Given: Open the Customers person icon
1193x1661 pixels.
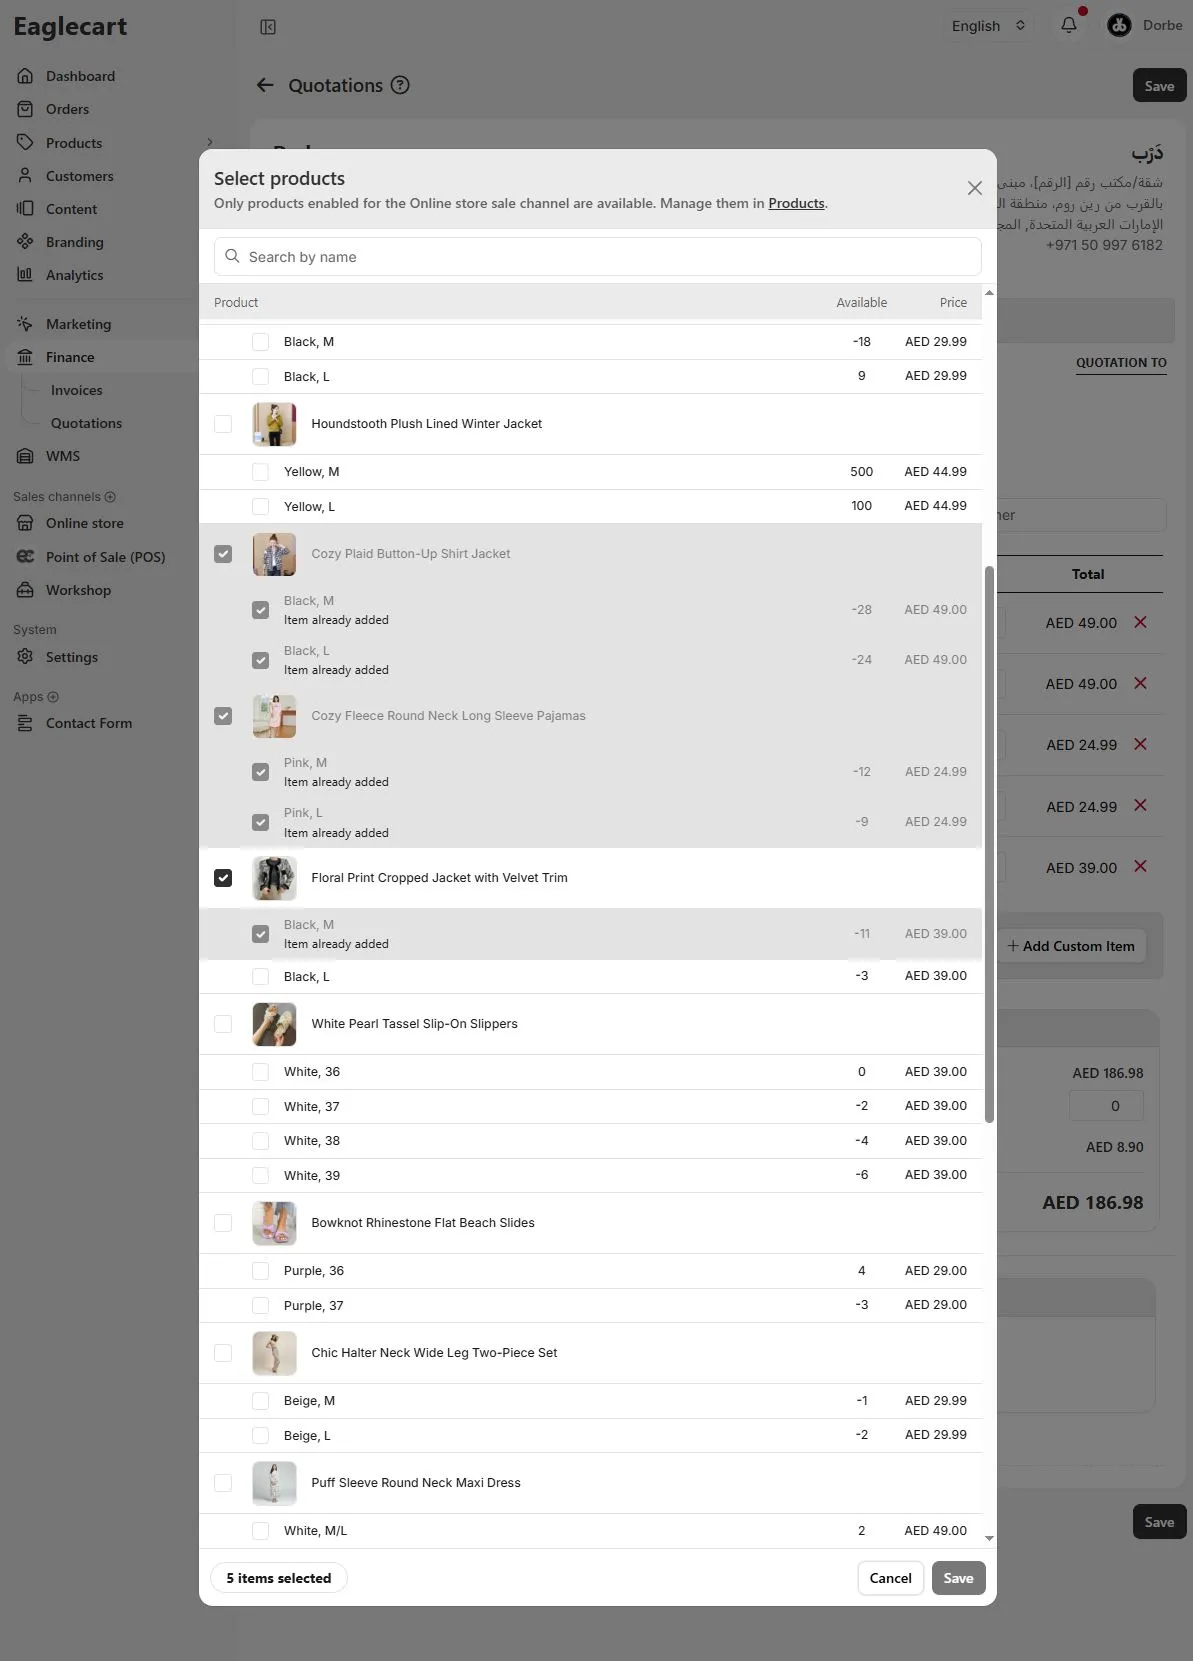Looking at the screenshot, I should point(25,175).
